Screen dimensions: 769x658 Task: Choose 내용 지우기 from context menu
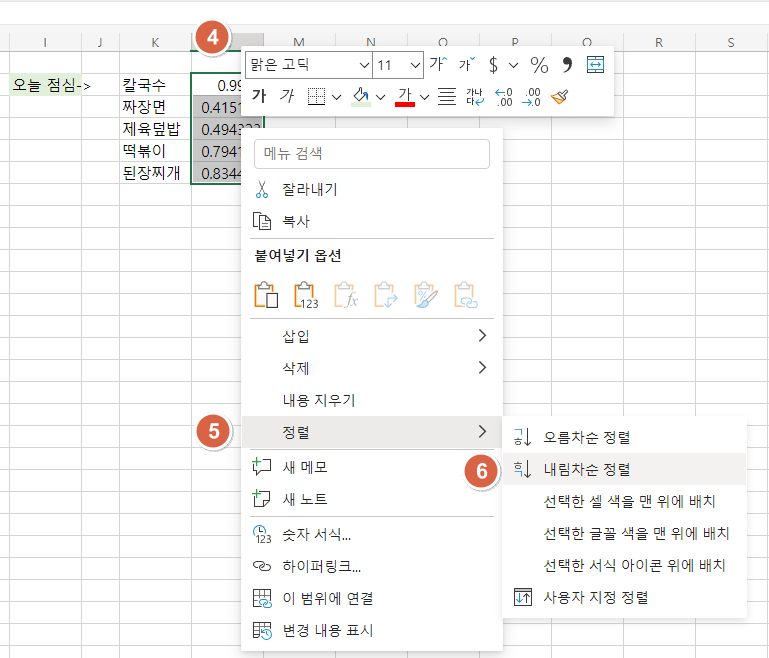(372, 400)
